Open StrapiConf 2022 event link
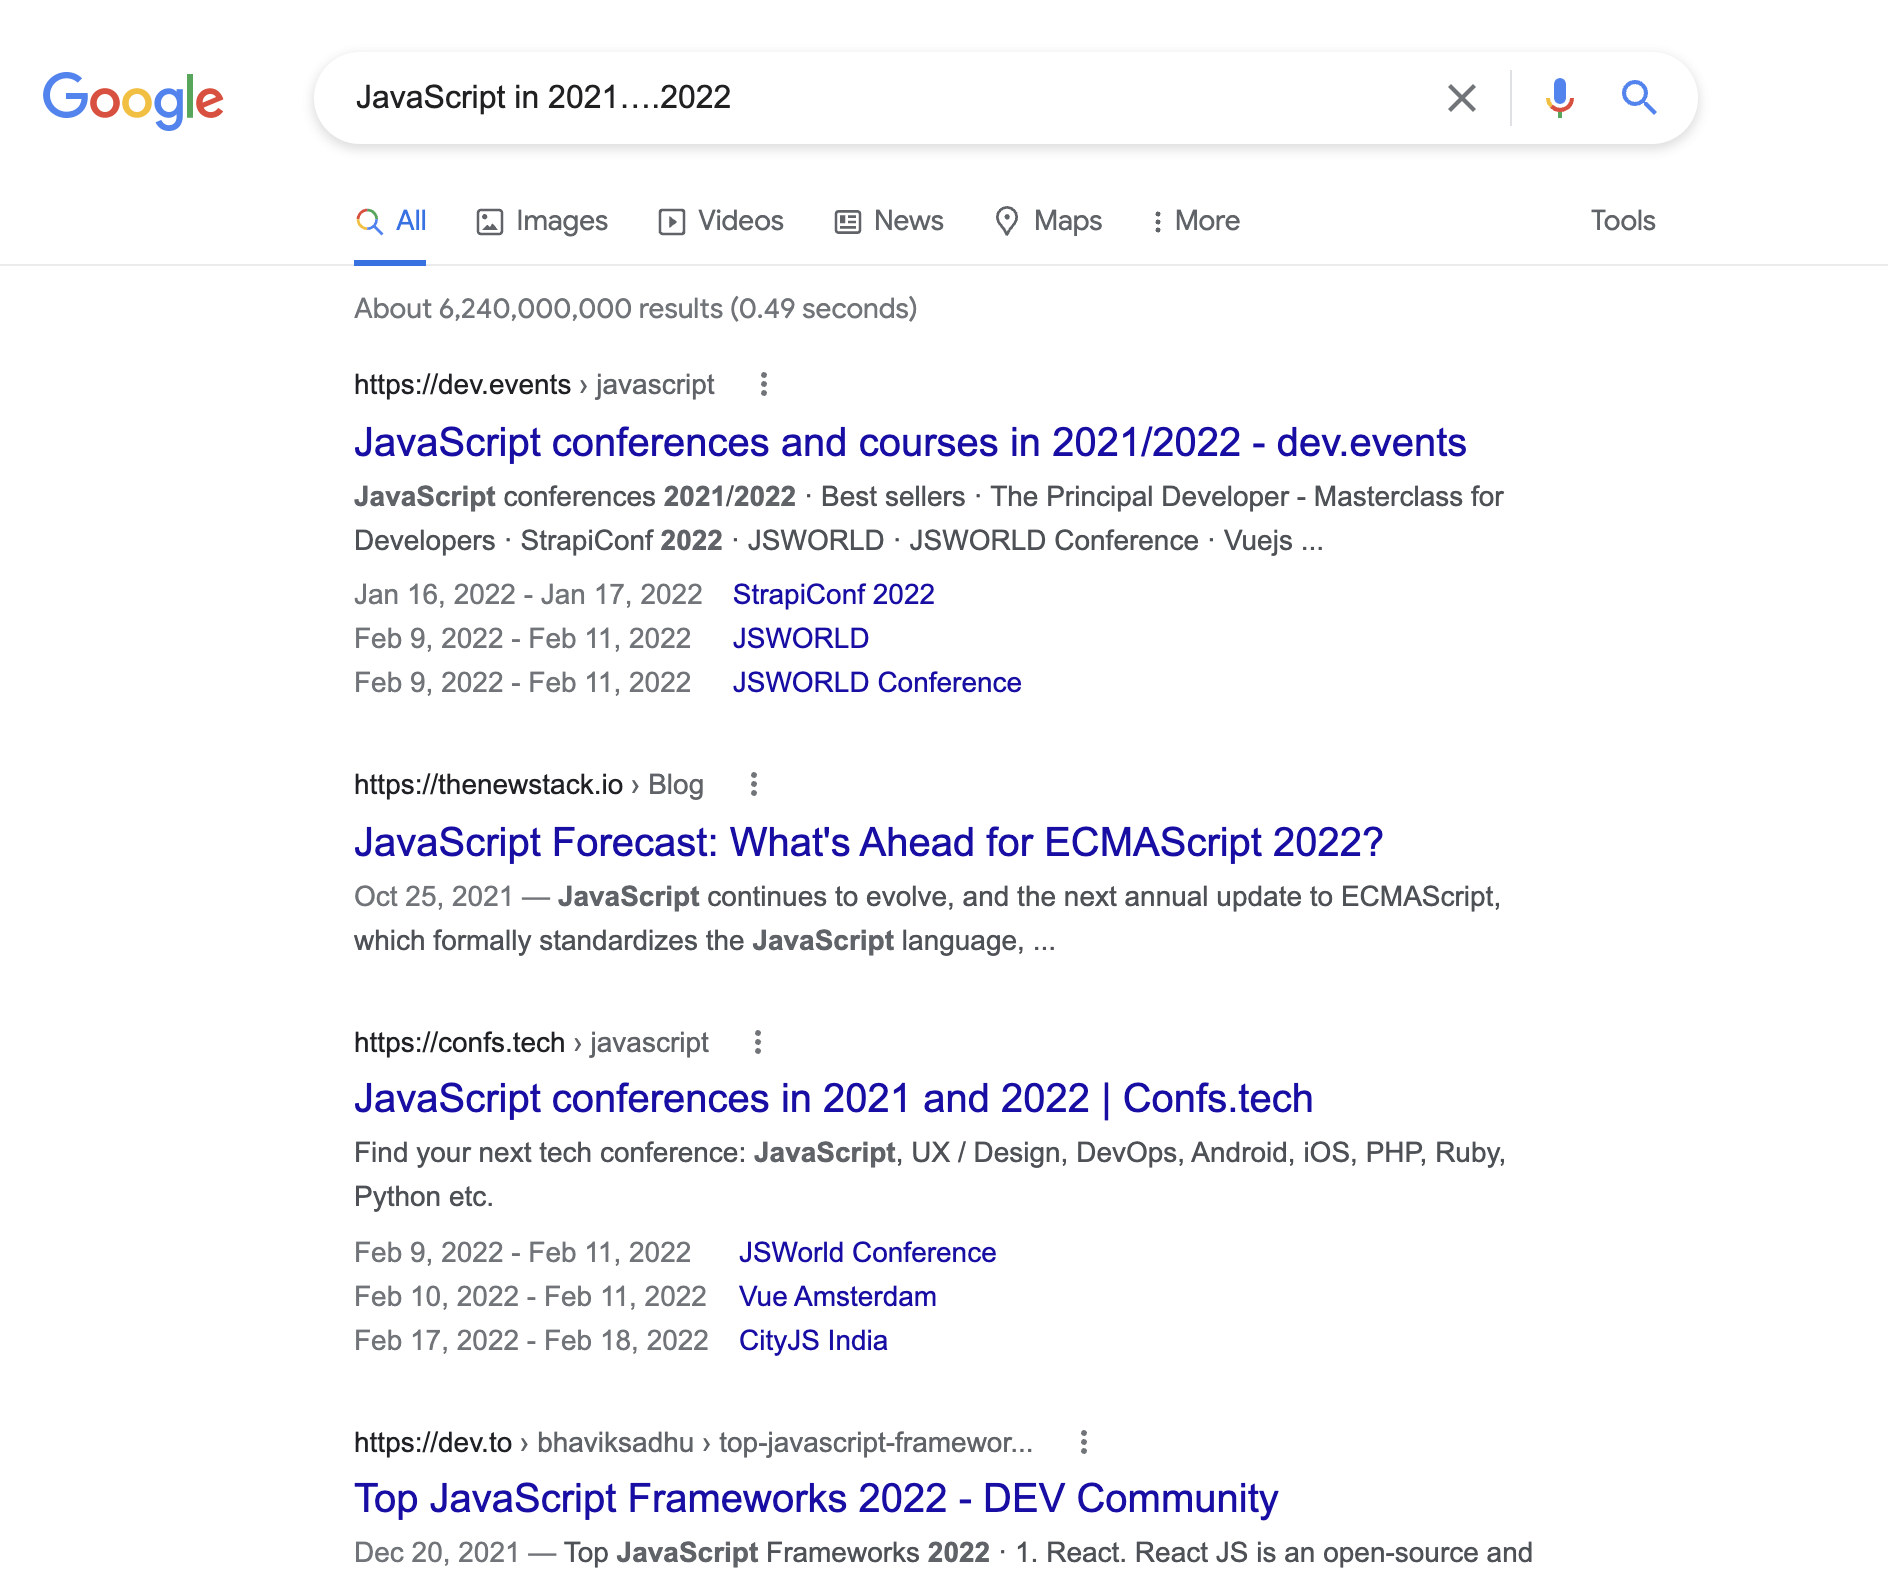The image size is (1888, 1576). coord(833,595)
